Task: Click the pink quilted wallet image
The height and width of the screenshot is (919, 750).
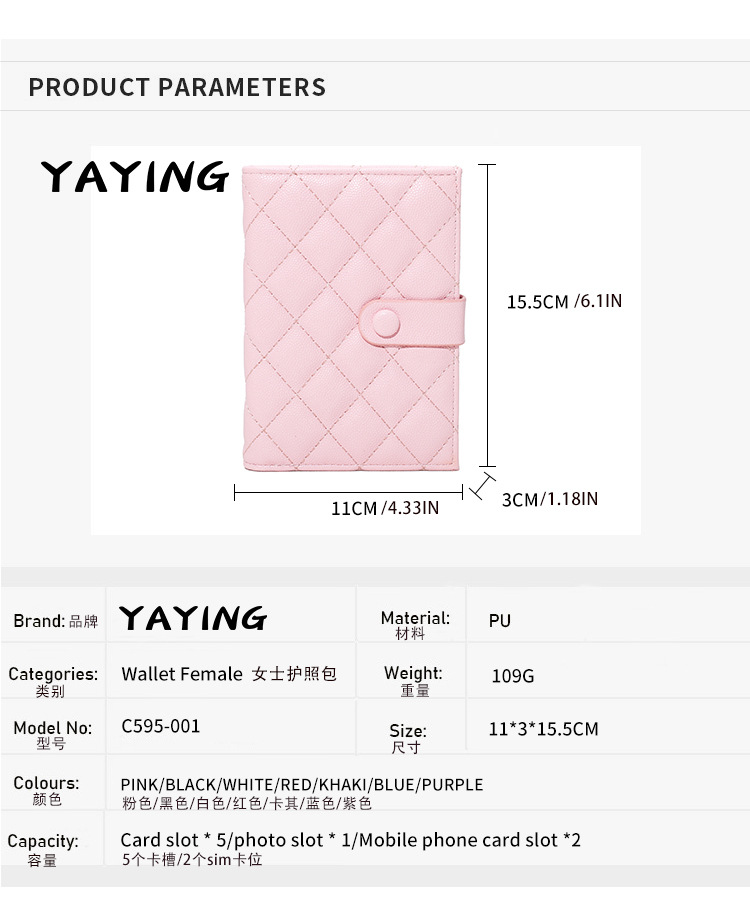Action: (x=353, y=318)
